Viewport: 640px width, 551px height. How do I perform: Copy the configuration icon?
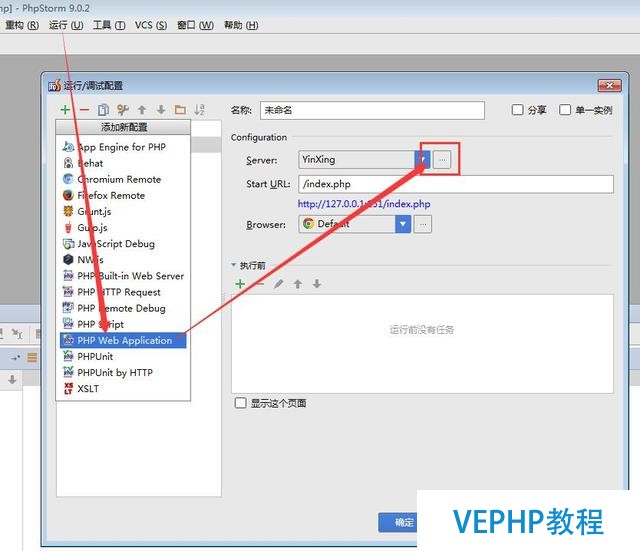click(103, 109)
